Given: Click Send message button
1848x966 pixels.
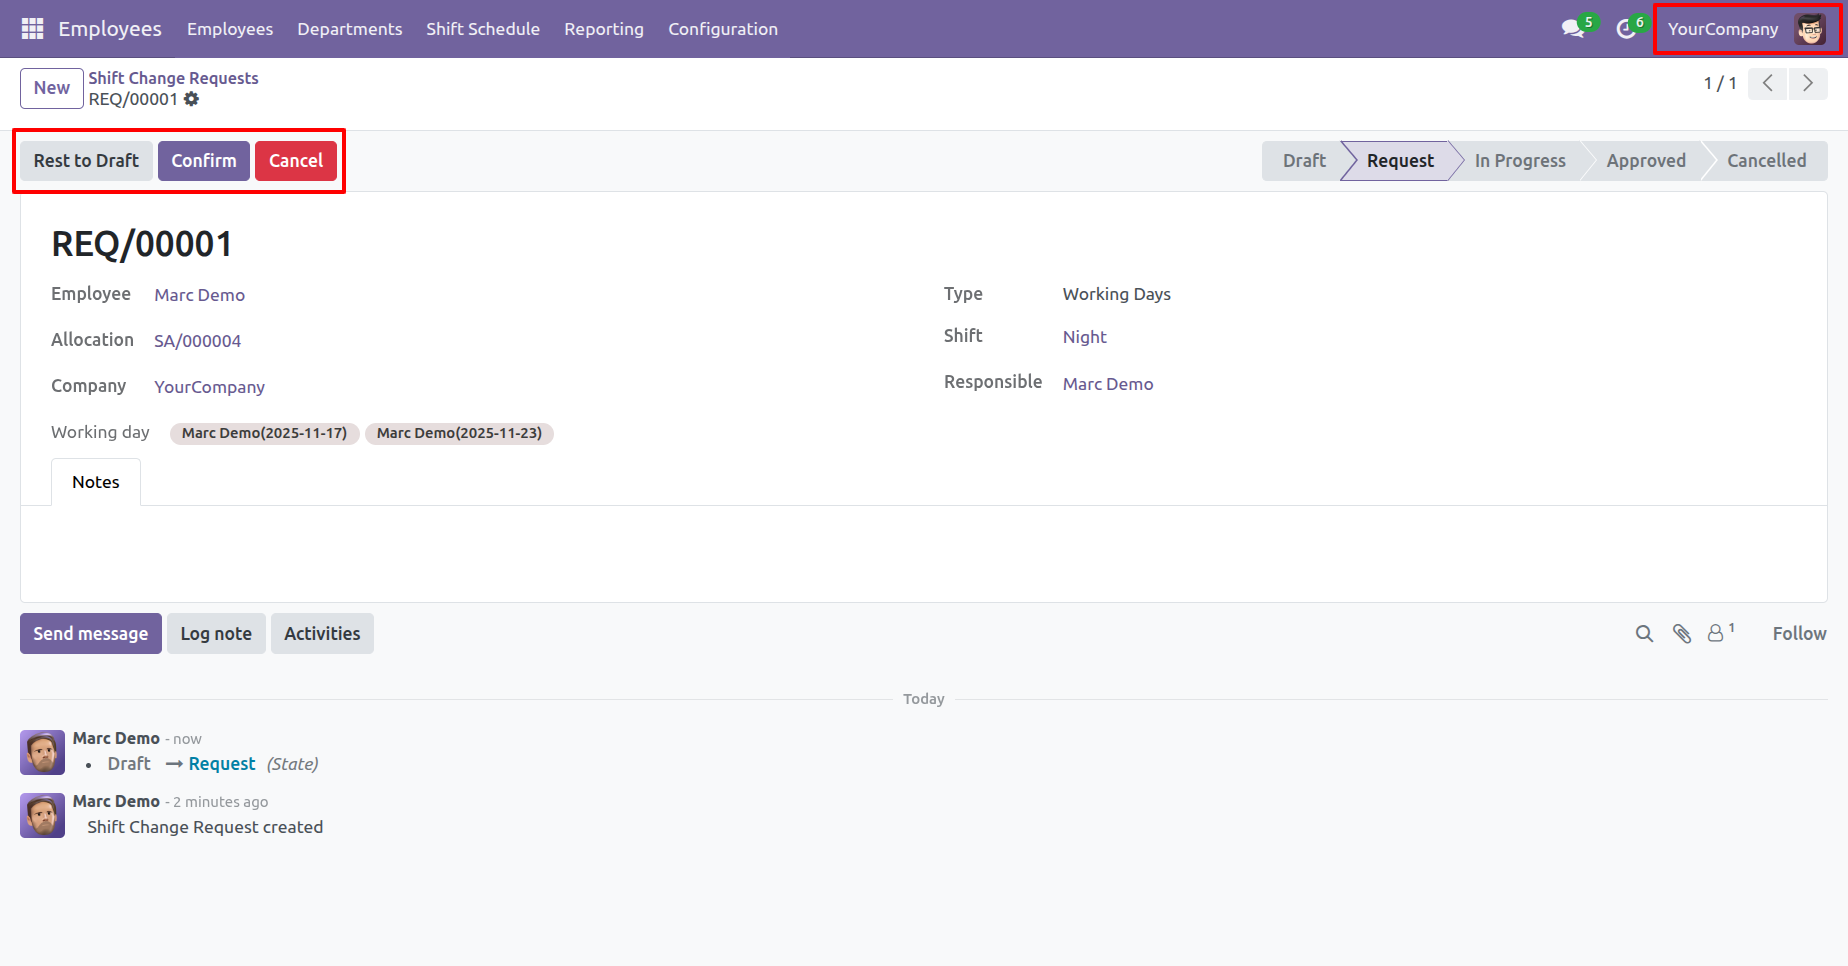Looking at the screenshot, I should (91, 634).
